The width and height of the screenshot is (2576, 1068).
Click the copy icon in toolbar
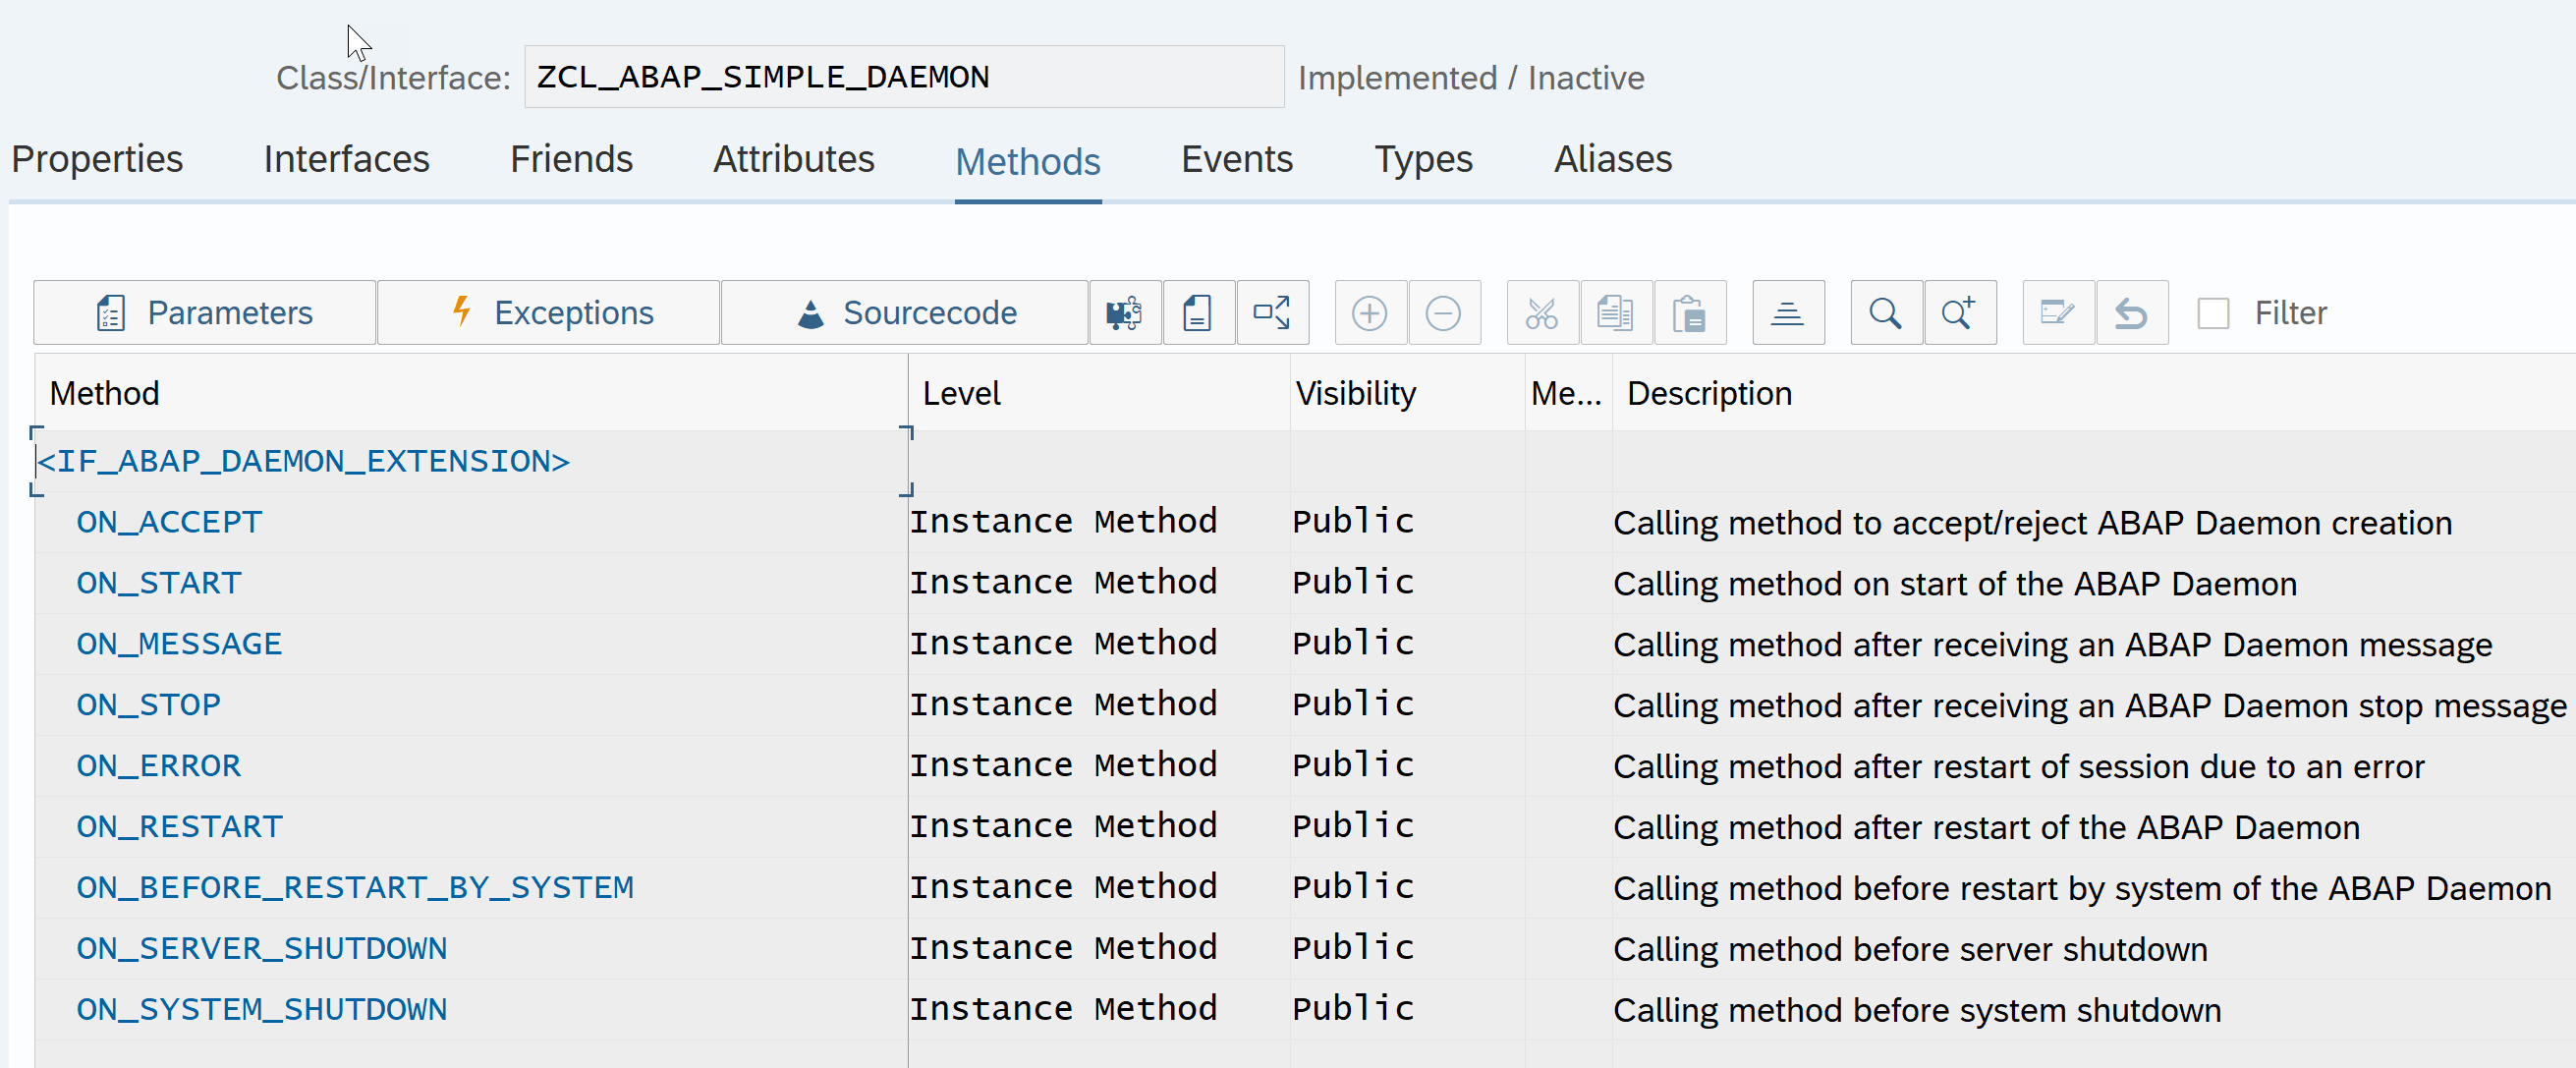(x=1616, y=313)
